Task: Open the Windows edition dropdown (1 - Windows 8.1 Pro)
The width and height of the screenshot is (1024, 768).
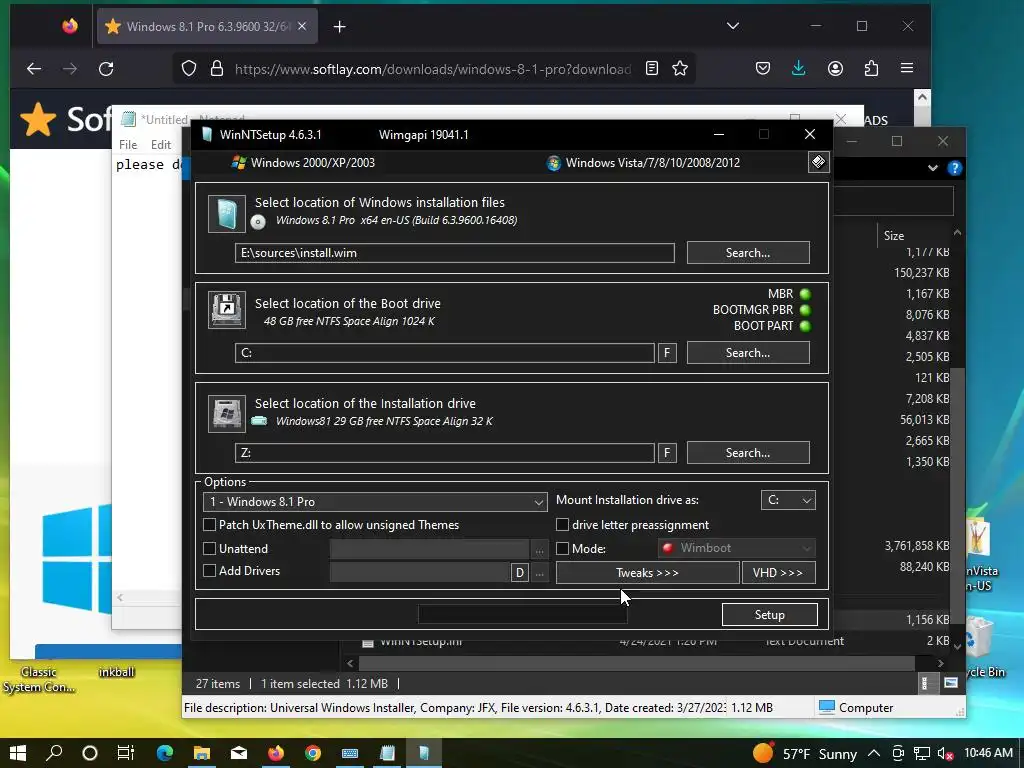Action: (376, 502)
